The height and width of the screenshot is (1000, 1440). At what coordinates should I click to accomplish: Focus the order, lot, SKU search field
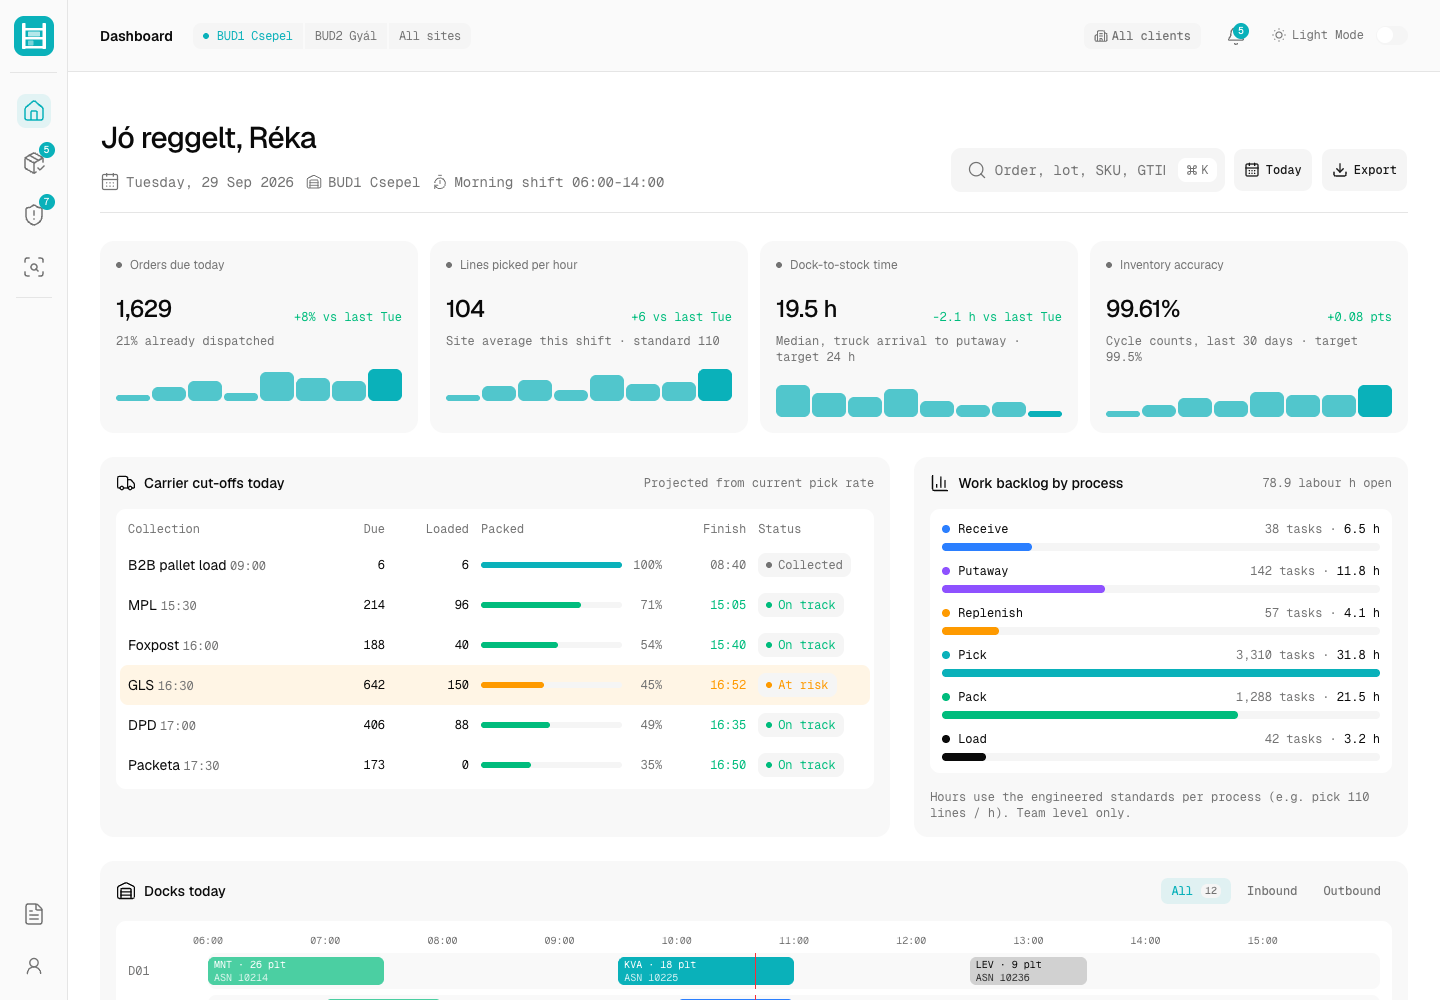tap(1088, 170)
